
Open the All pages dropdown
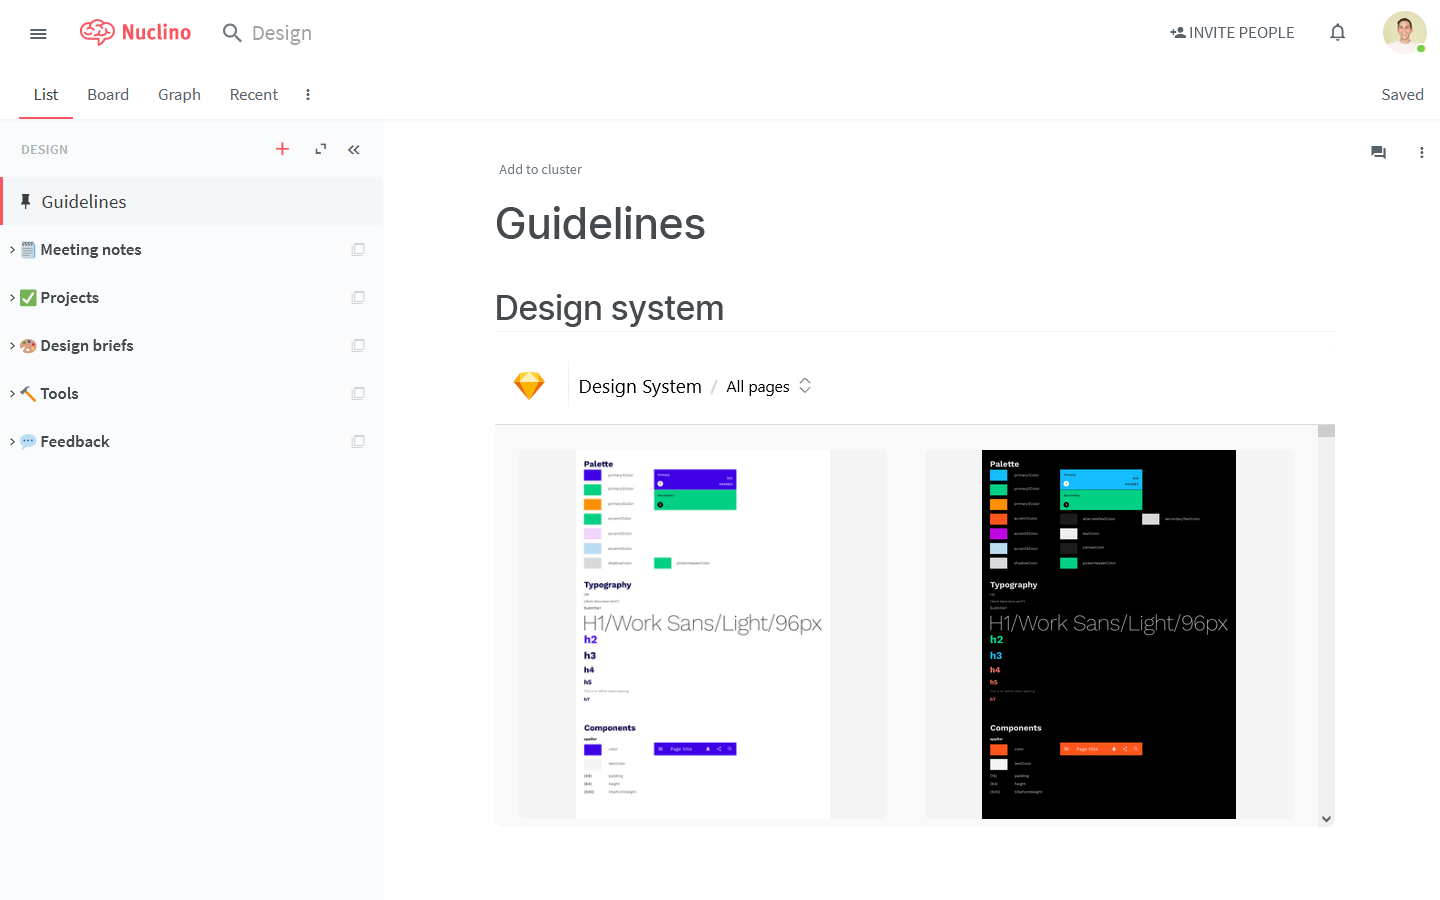[x=769, y=386]
